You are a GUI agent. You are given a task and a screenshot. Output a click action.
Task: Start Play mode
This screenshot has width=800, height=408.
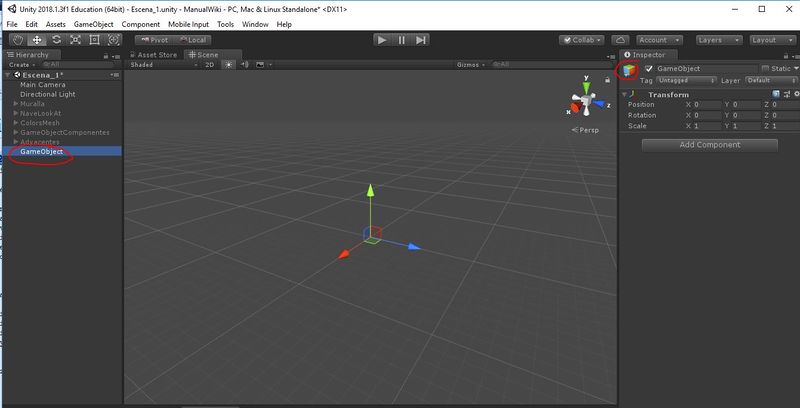pyautogui.click(x=382, y=40)
